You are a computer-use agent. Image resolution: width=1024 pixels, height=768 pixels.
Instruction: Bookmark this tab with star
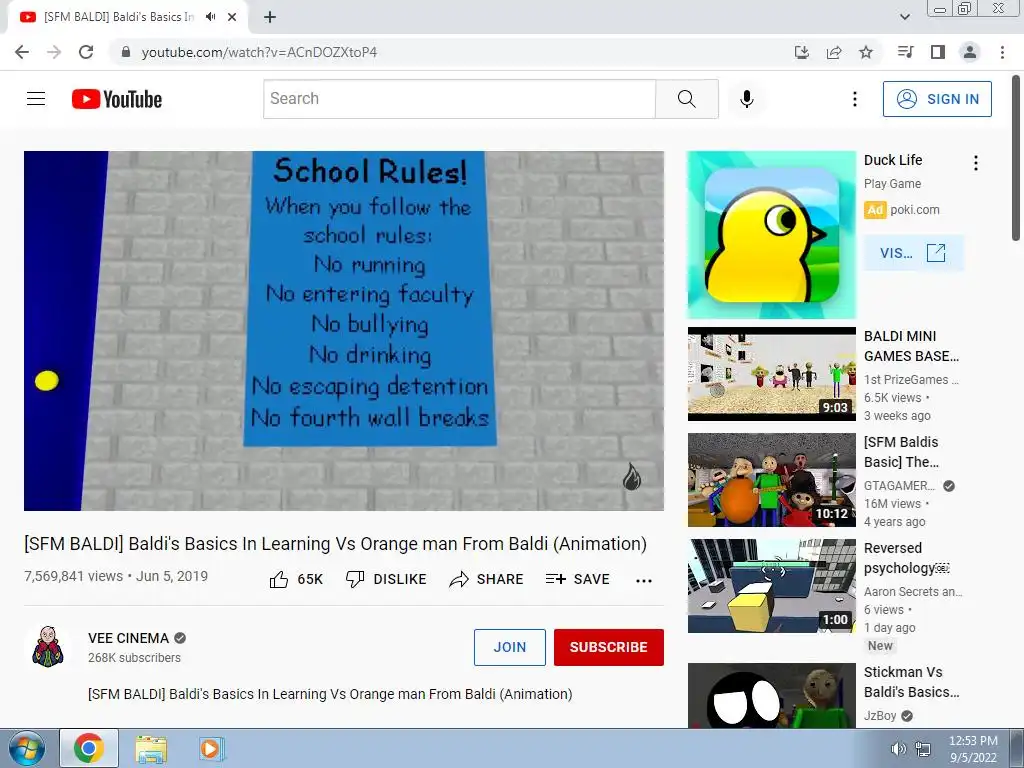click(x=866, y=52)
